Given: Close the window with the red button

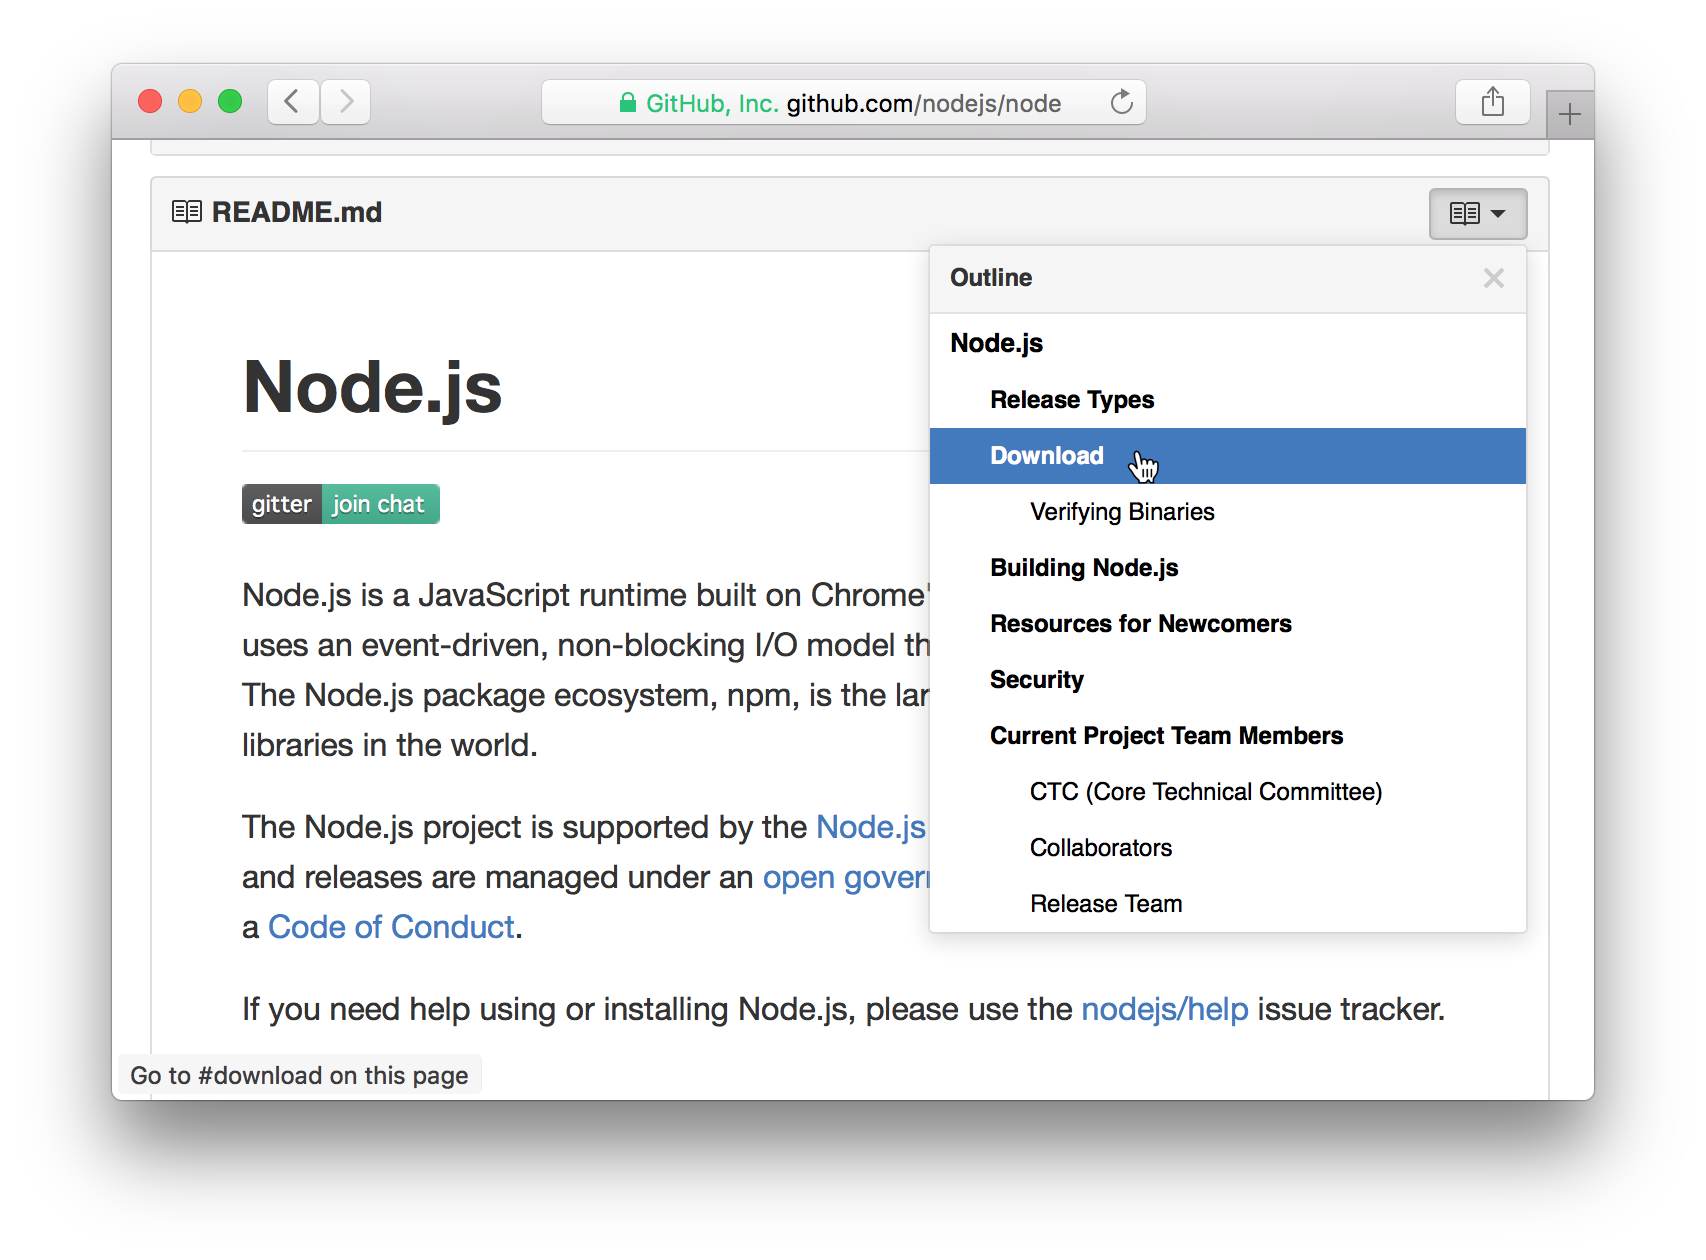Looking at the screenshot, I should 150,102.
